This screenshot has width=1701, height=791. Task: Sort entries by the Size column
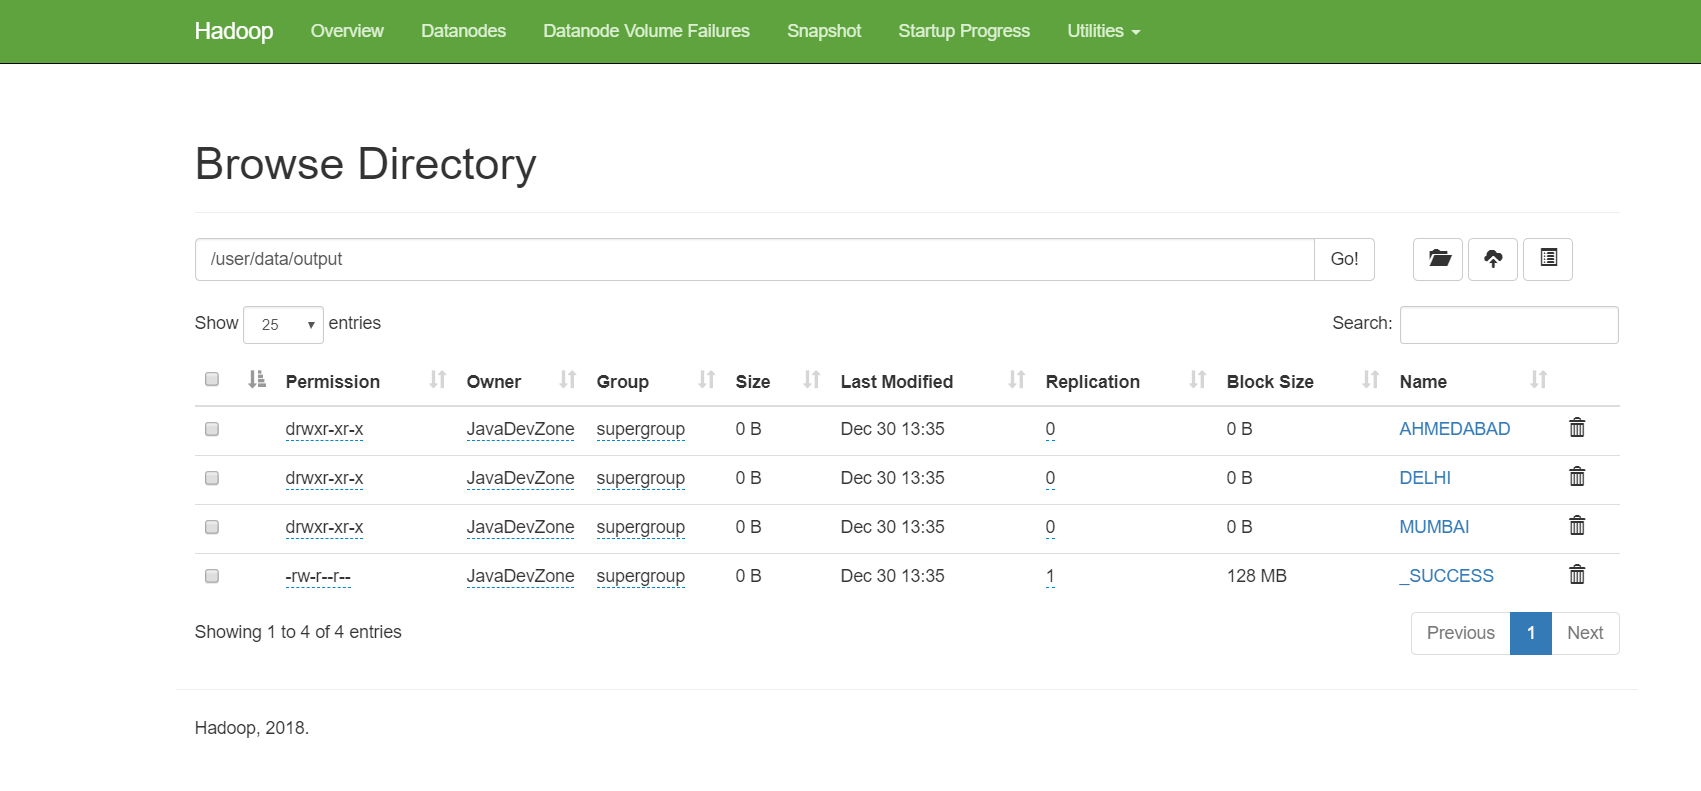coord(811,380)
